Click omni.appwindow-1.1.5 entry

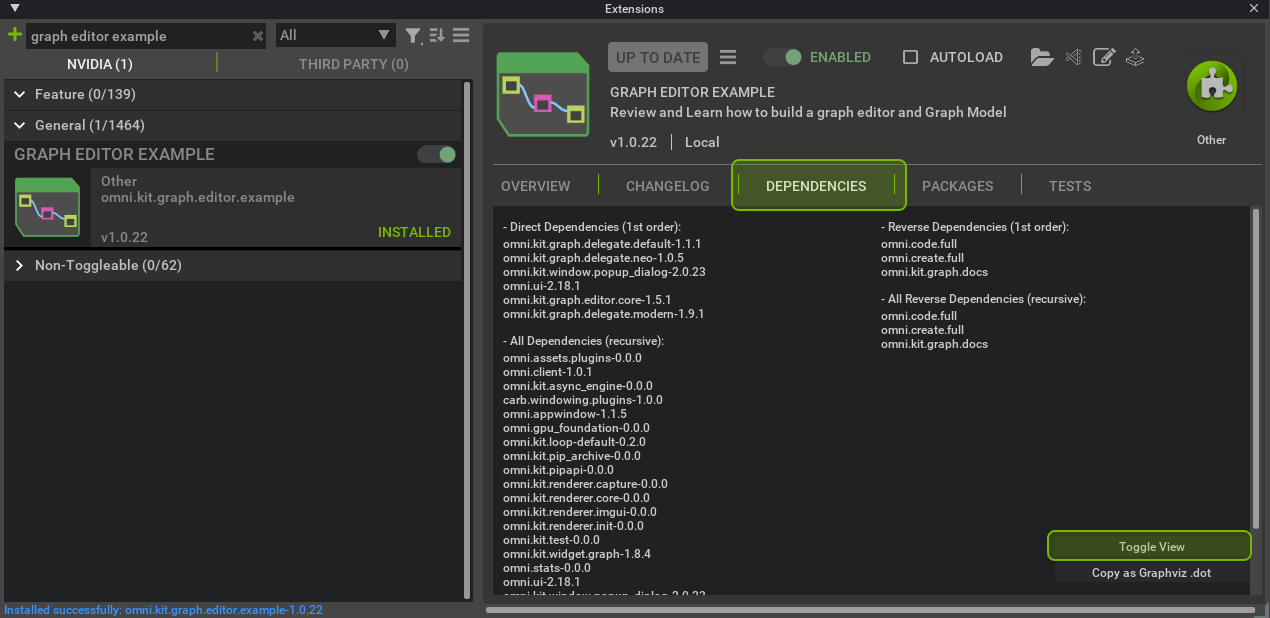pos(565,414)
